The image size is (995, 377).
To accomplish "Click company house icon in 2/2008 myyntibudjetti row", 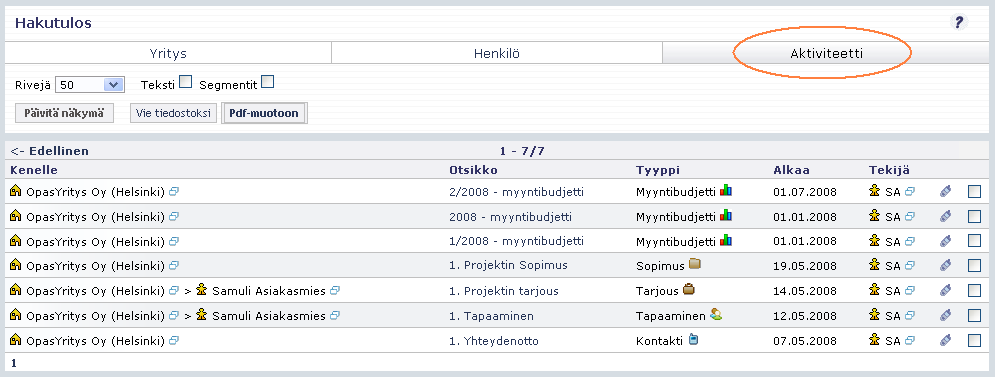I will [16, 191].
